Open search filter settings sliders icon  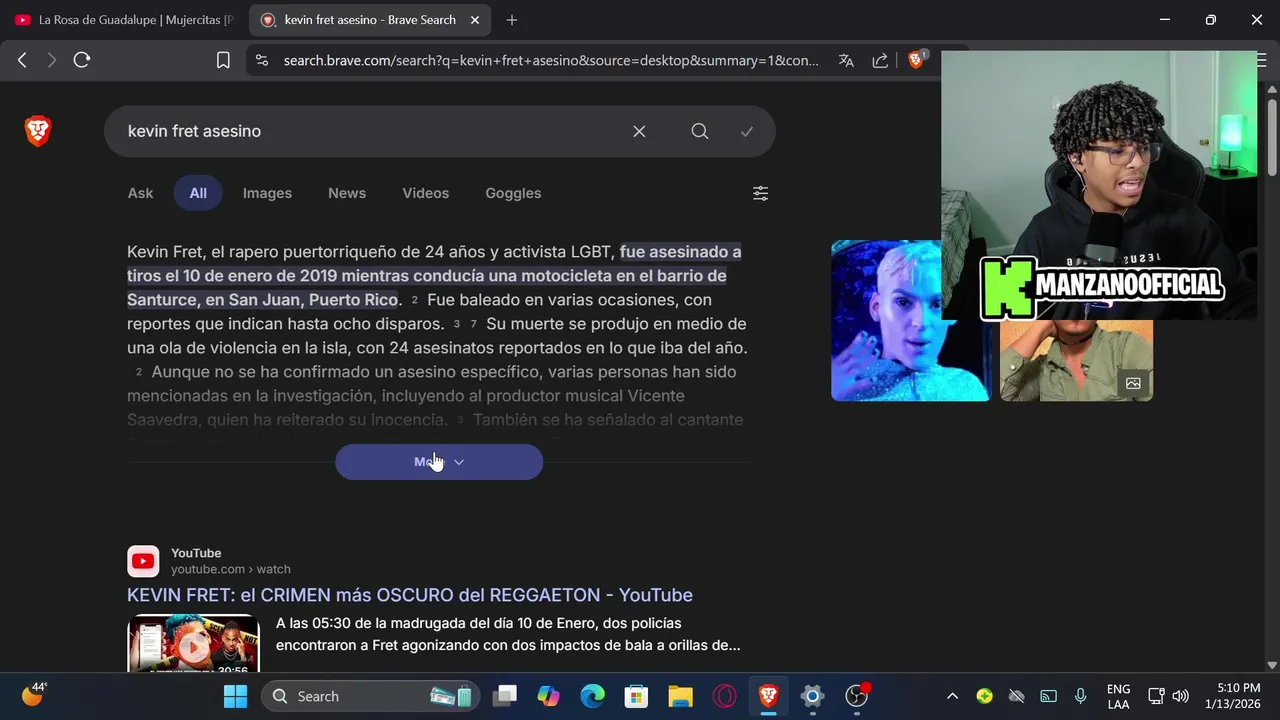pos(760,193)
